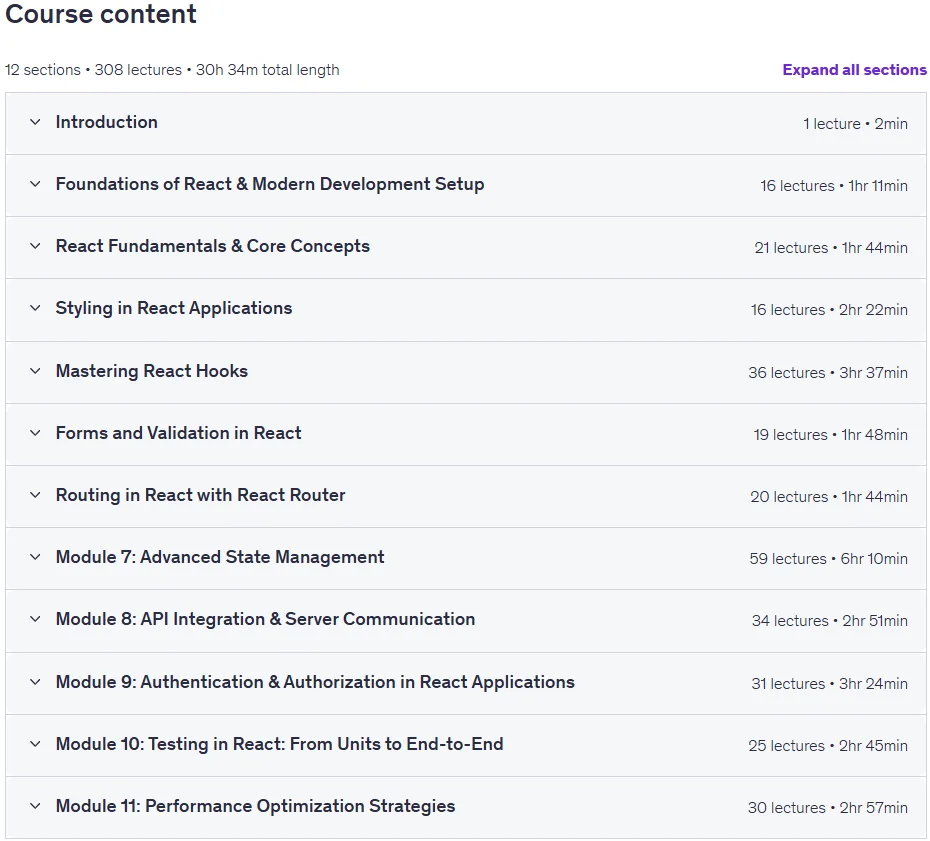Select Module 11: Performance Optimization Strategies title

tap(256, 806)
